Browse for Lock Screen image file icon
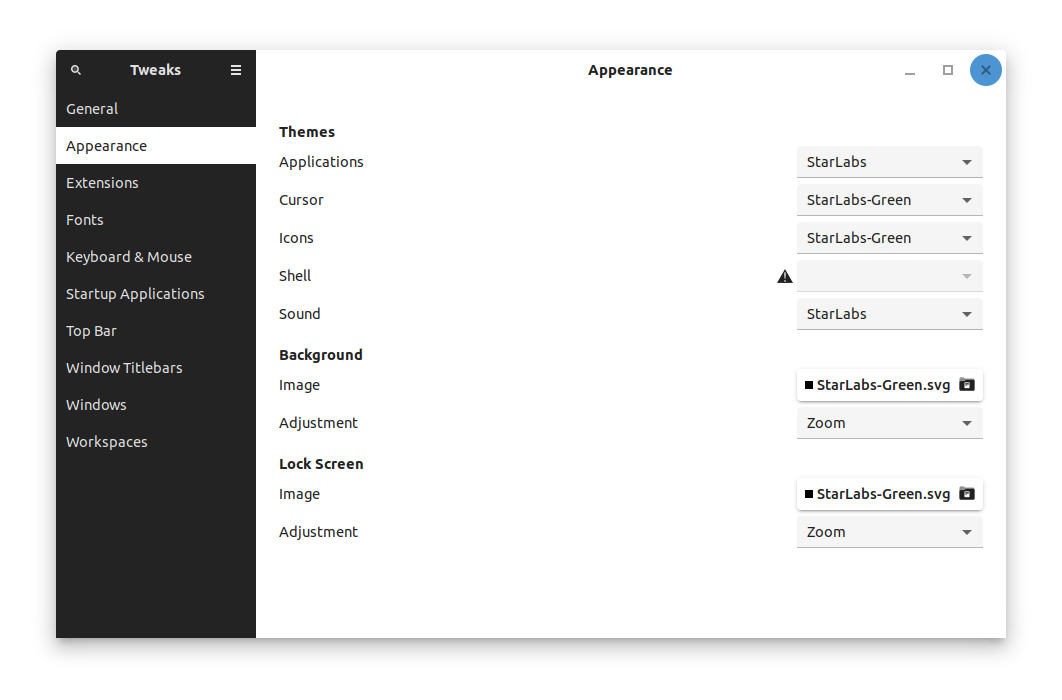The height and width of the screenshot is (700, 1062). (967, 494)
